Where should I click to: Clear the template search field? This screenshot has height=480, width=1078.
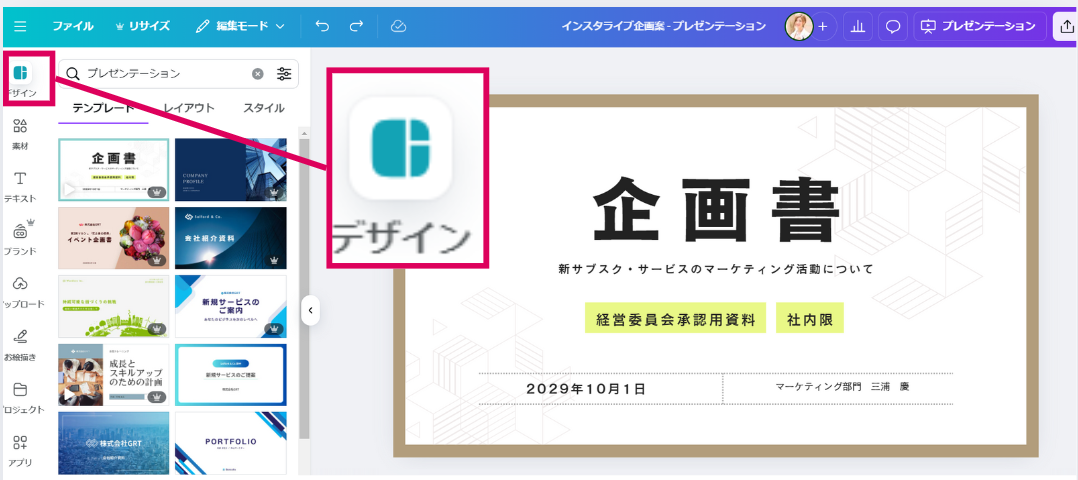tap(257, 74)
